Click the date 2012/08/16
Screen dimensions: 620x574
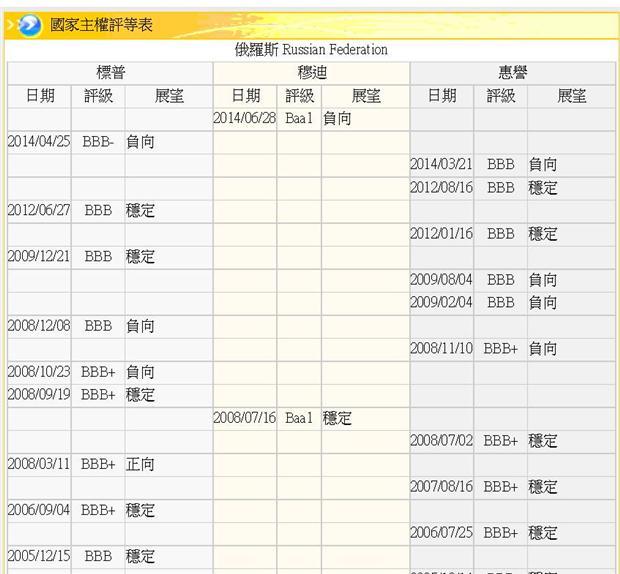click(441, 187)
